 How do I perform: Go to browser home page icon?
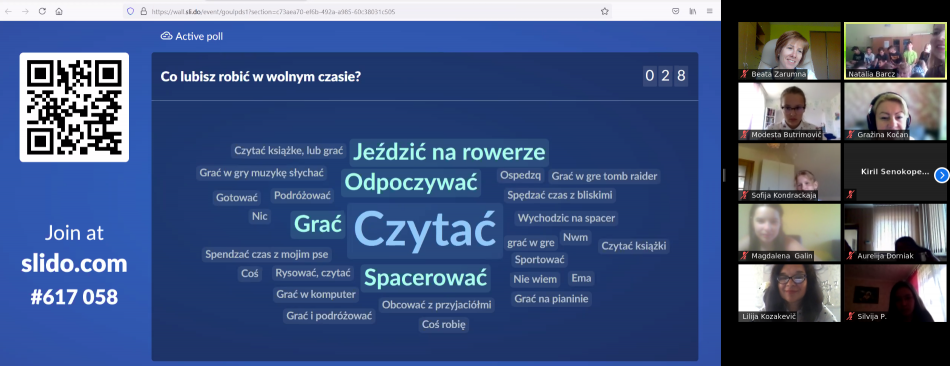coord(59,11)
